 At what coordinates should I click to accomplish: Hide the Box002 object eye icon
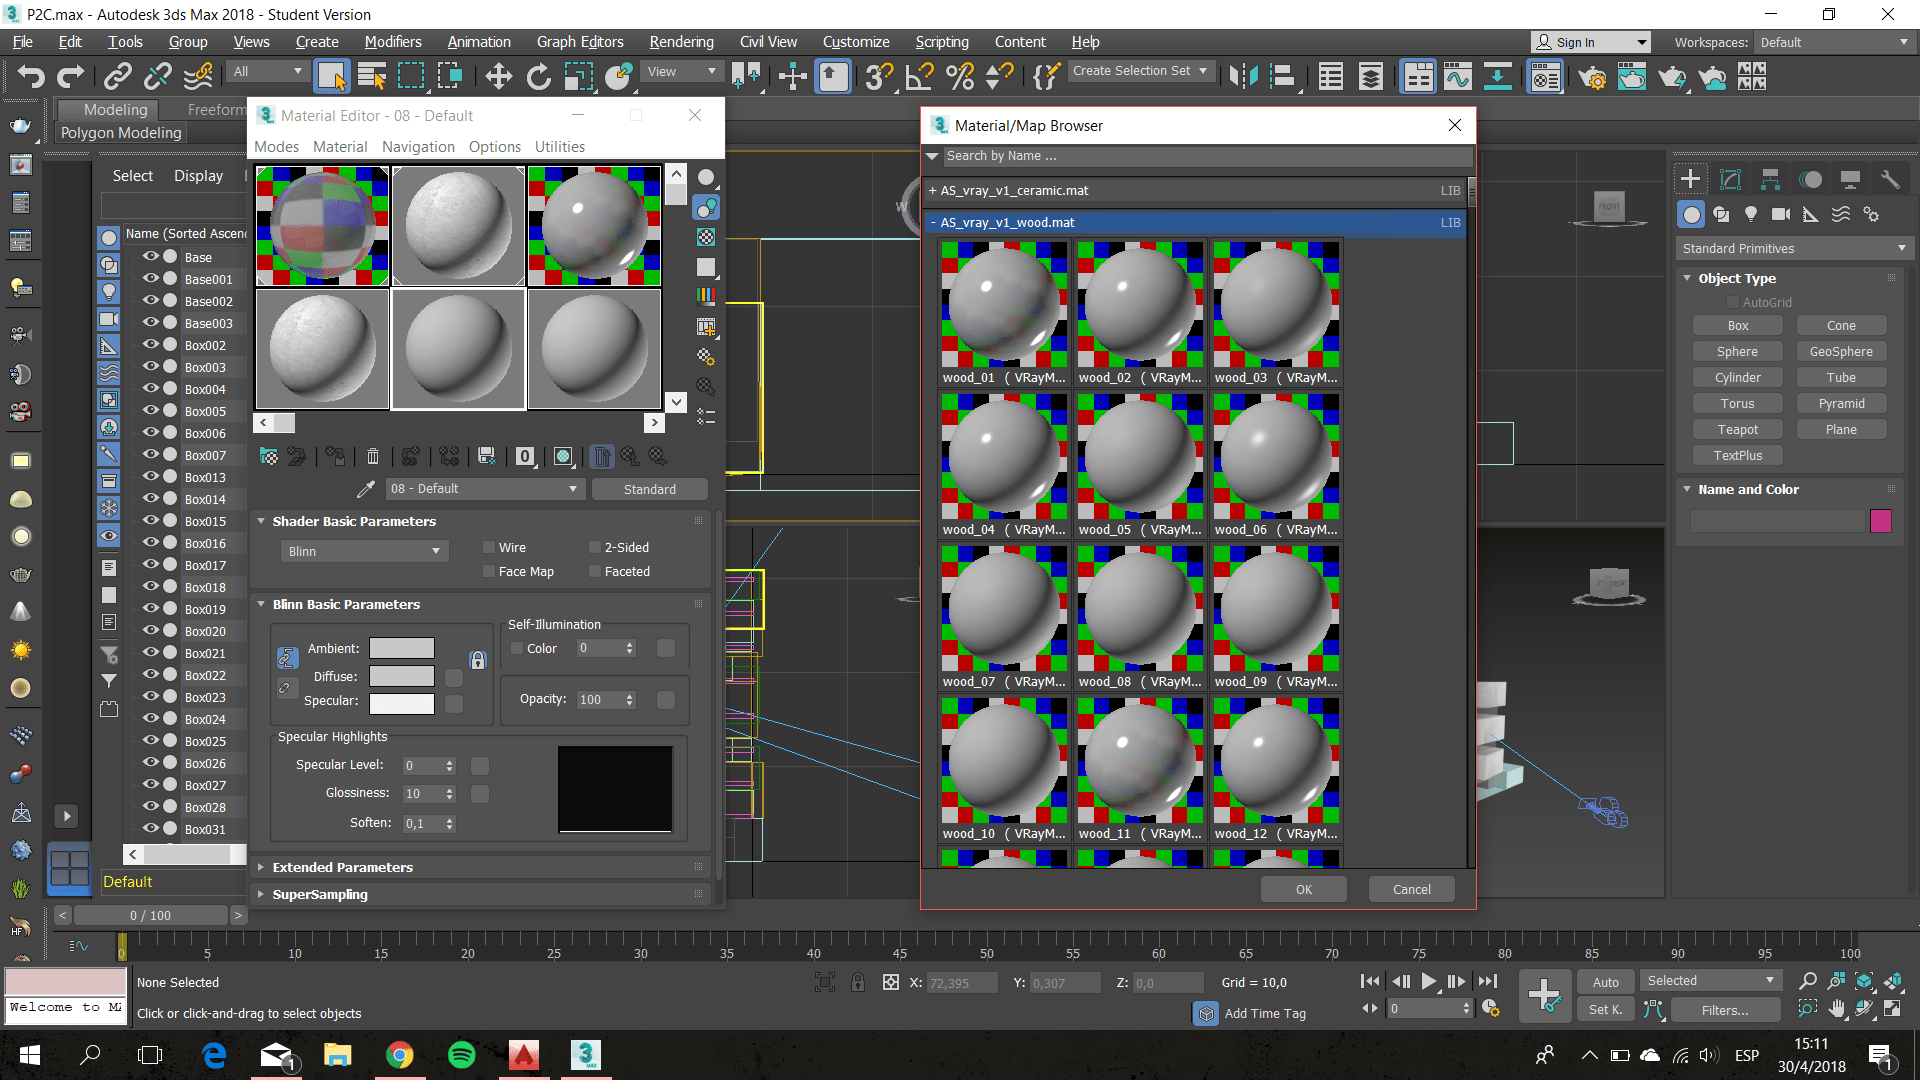pos(150,345)
